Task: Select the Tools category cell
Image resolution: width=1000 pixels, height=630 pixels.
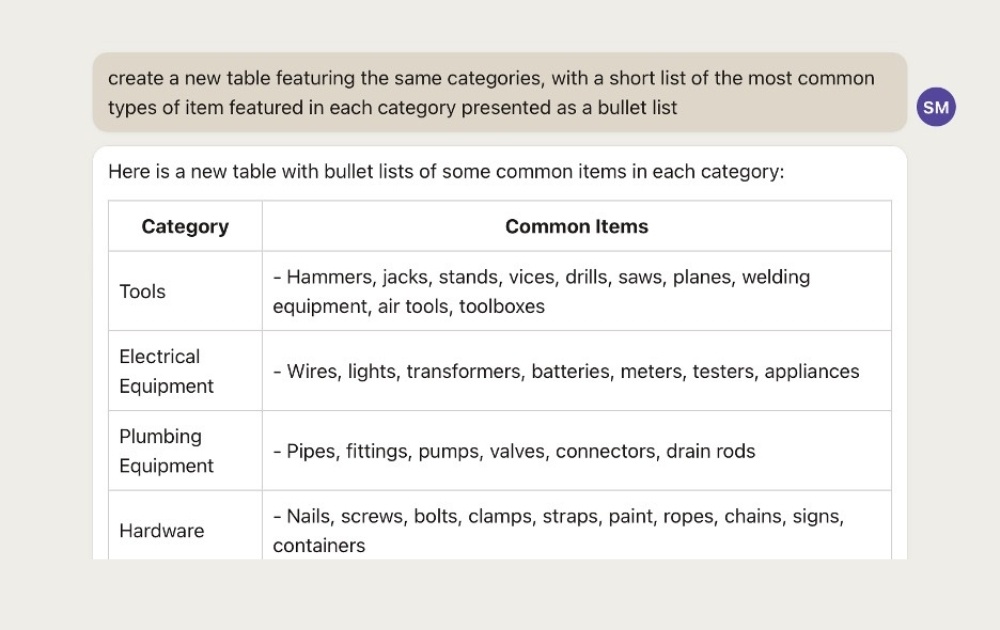Action: click(185, 291)
